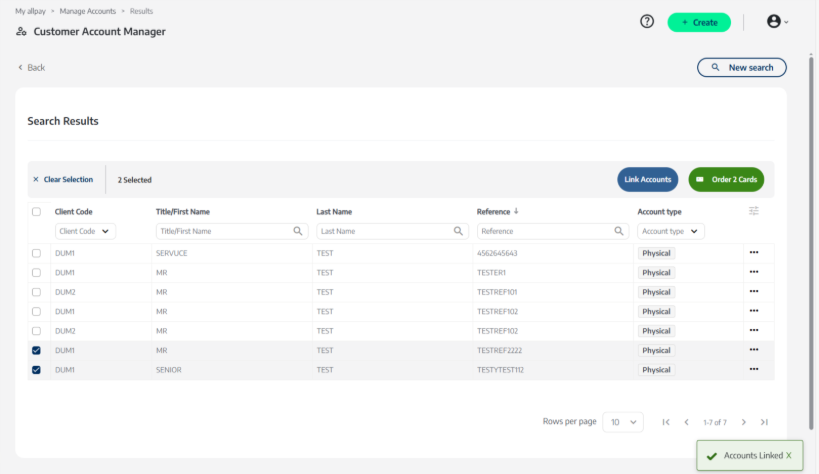The image size is (819, 474).
Task: Click Manage Accounts breadcrumb
Action: point(88,11)
